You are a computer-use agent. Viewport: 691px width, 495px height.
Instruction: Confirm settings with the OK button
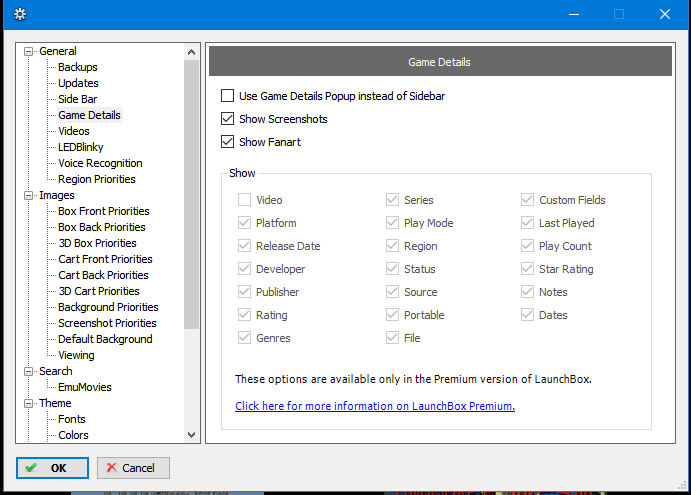coord(52,468)
